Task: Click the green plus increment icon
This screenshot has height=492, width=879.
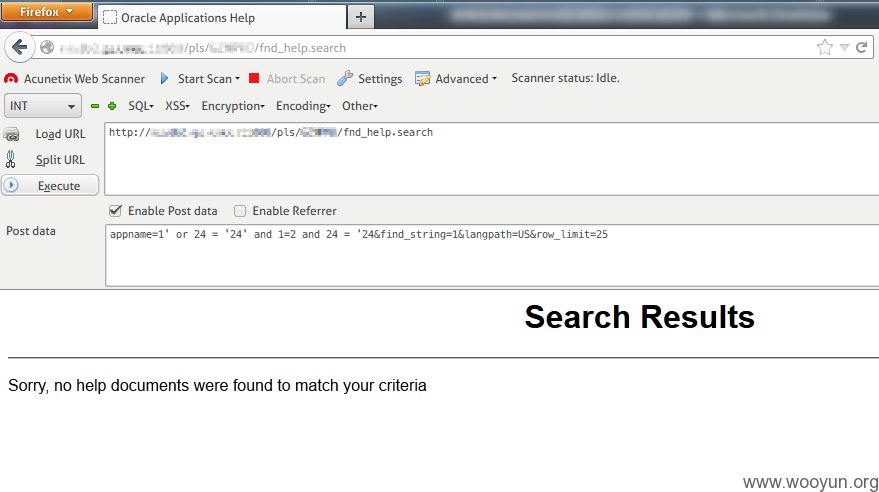Action: tap(112, 106)
